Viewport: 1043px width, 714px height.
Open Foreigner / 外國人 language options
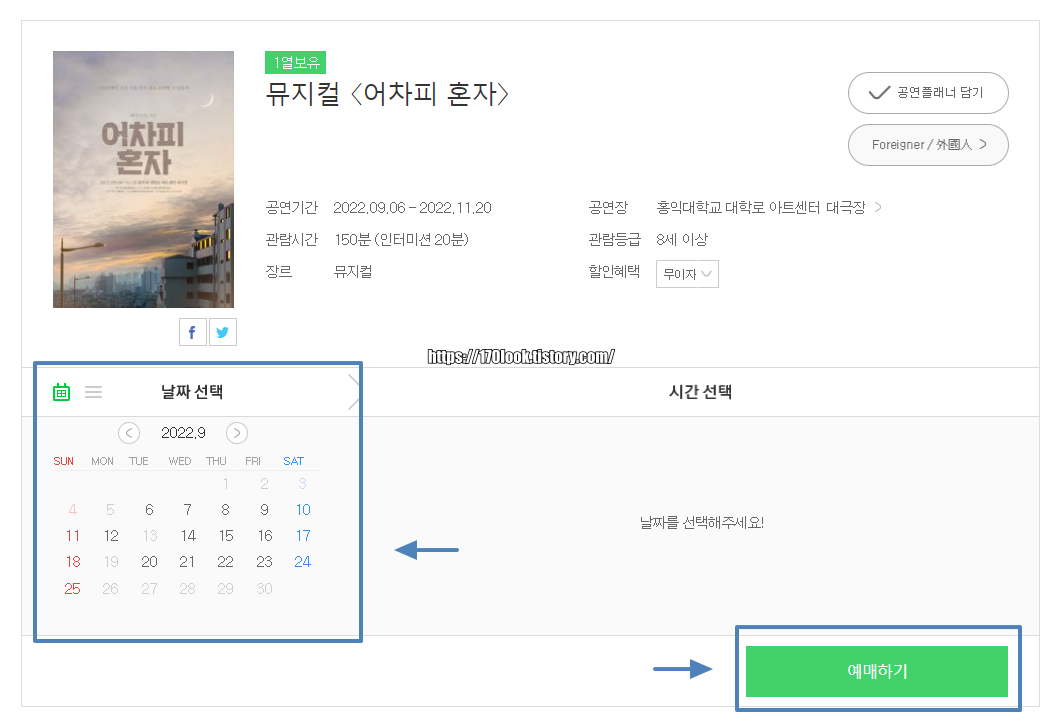pyautogui.click(x=927, y=144)
